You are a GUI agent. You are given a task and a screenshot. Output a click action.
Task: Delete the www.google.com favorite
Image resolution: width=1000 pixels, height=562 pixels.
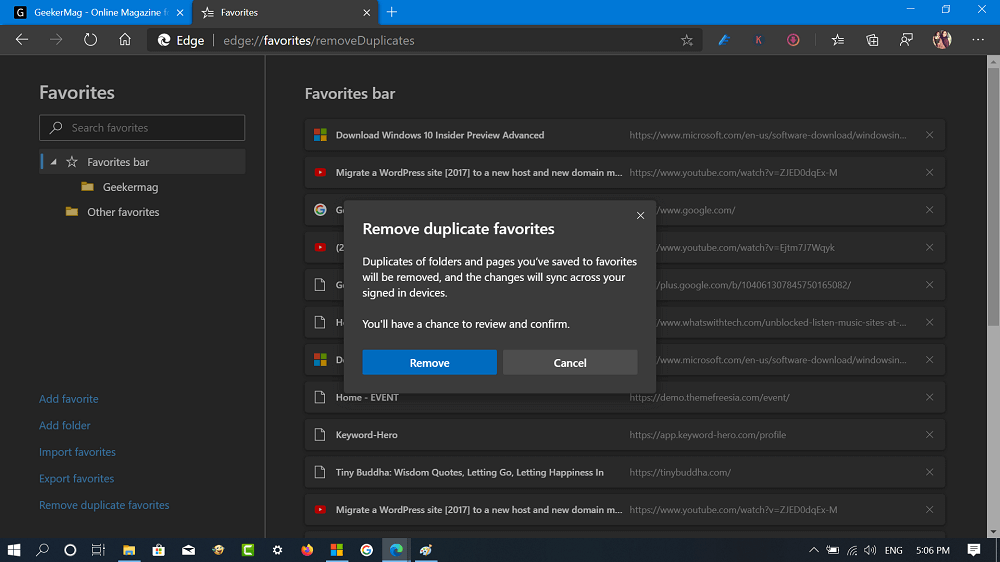[x=929, y=210]
